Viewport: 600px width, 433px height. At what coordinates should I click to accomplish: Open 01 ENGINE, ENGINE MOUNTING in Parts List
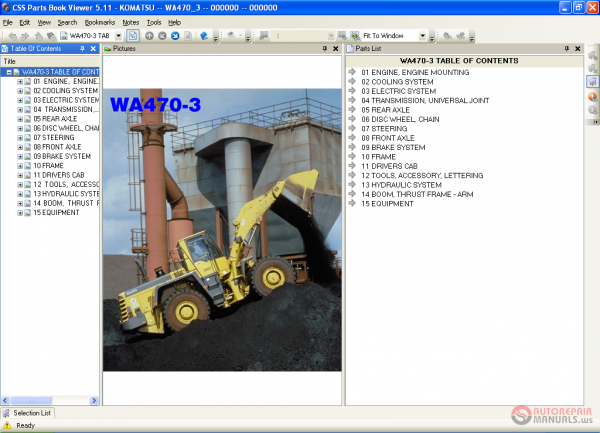click(415, 72)
